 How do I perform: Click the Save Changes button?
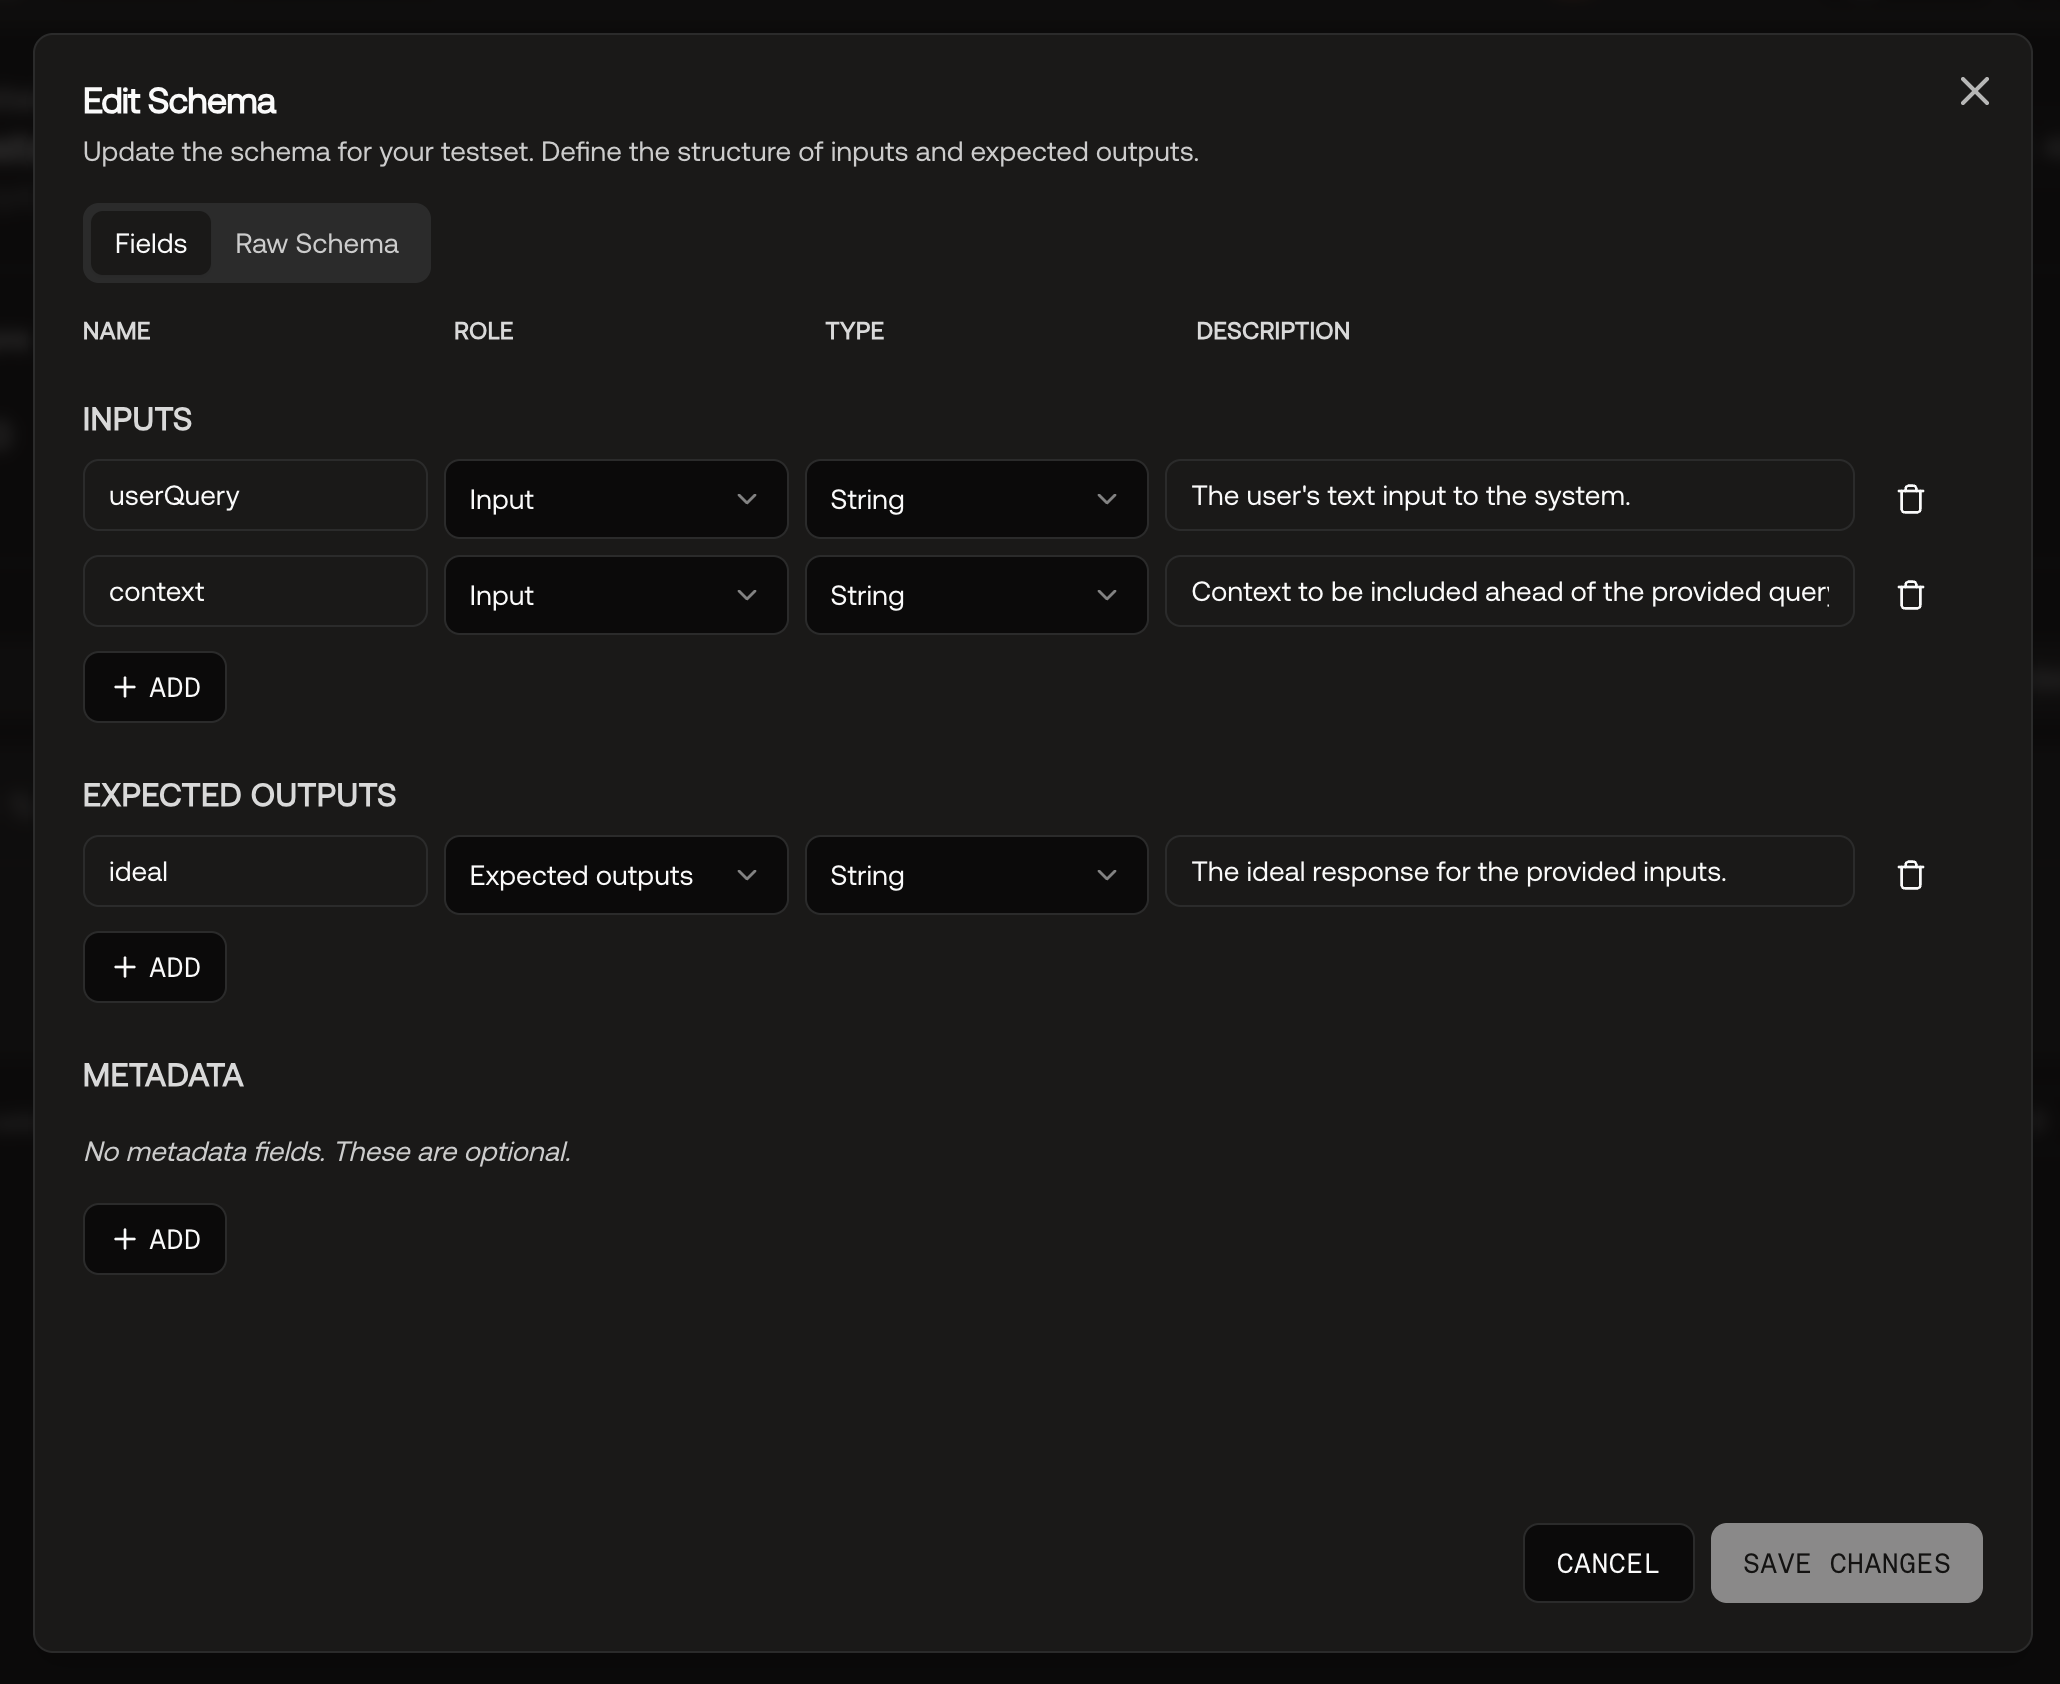(1846, 1563)
